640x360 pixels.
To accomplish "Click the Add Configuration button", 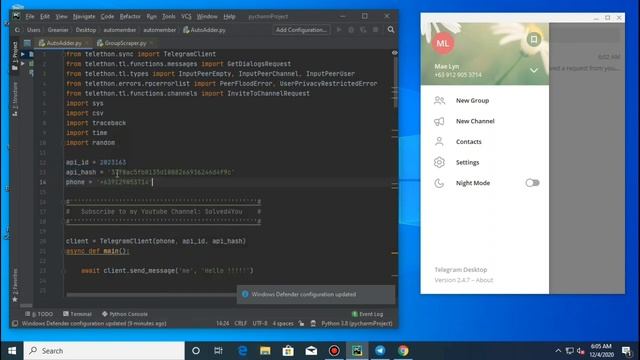I will (x=301, y=30).
